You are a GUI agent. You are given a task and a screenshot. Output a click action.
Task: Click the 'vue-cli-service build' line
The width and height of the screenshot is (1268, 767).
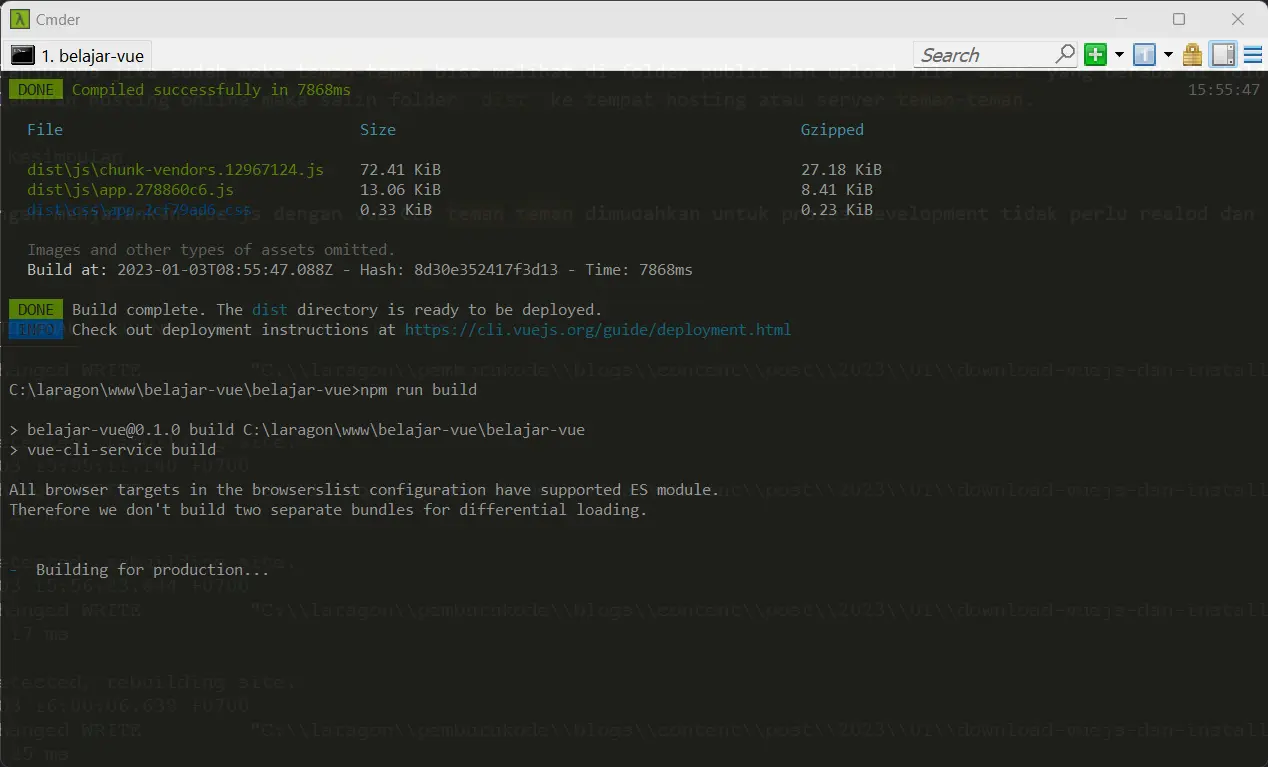click(112, 450)
